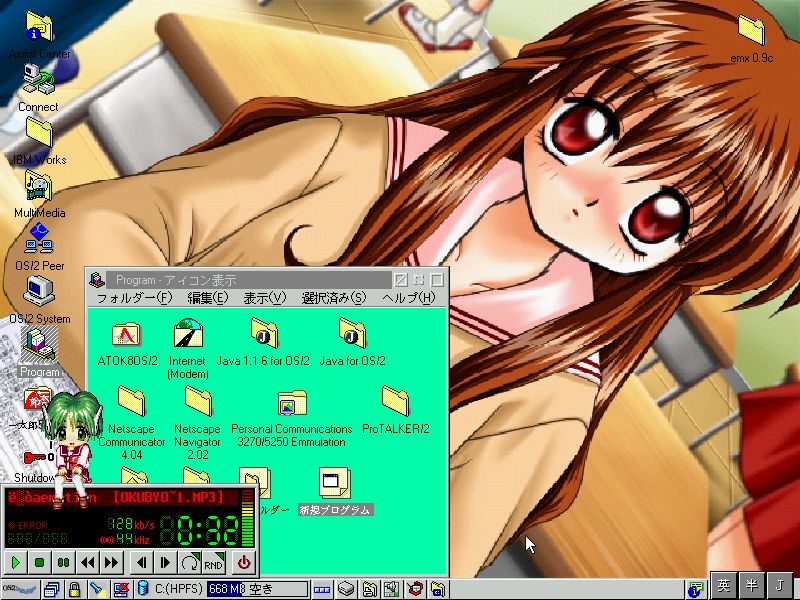
Task: Open the OS/2 System icon
Action: tap(39, 291)
